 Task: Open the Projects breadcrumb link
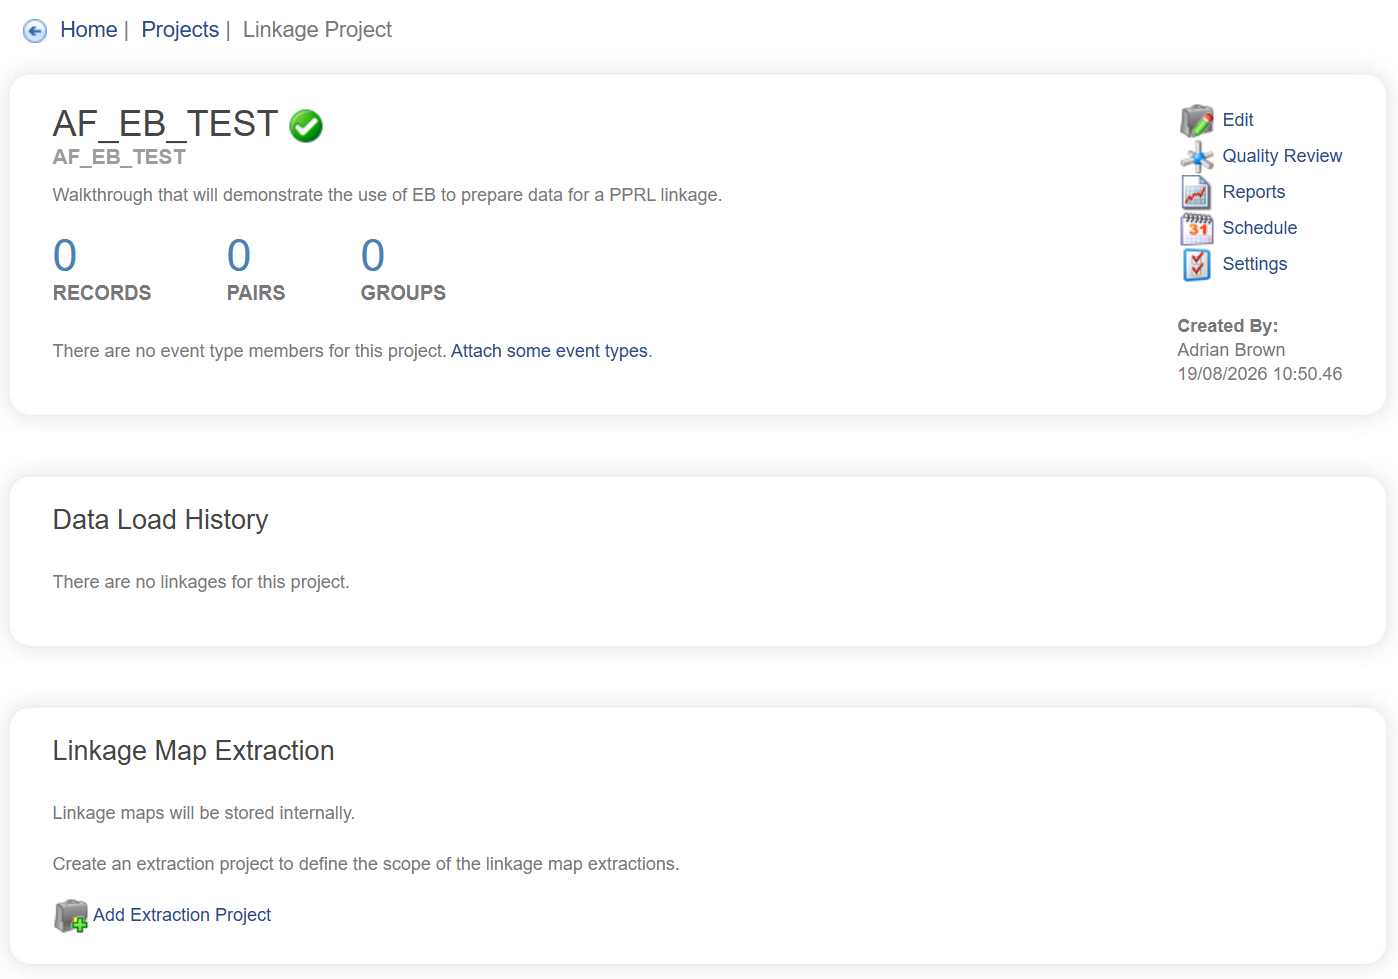[180, 30]
